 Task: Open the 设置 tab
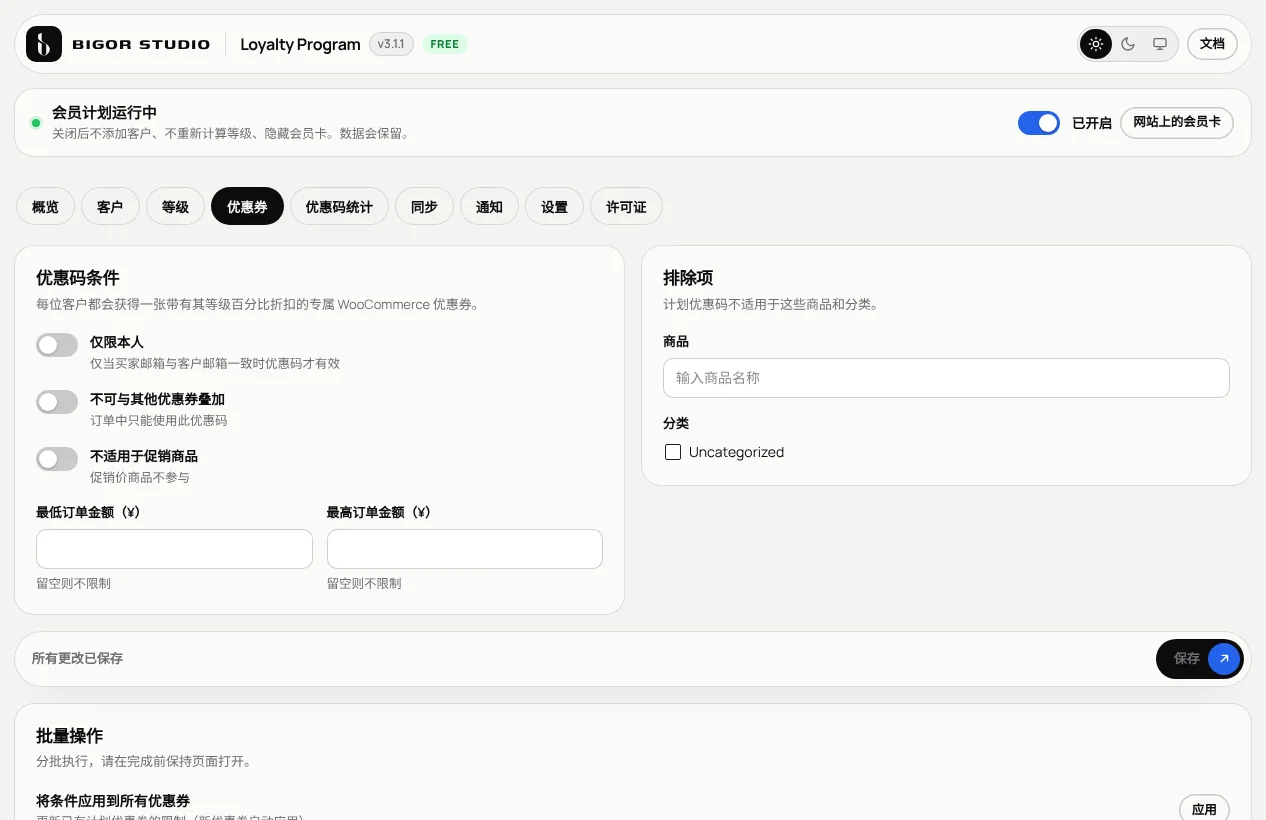554,207
